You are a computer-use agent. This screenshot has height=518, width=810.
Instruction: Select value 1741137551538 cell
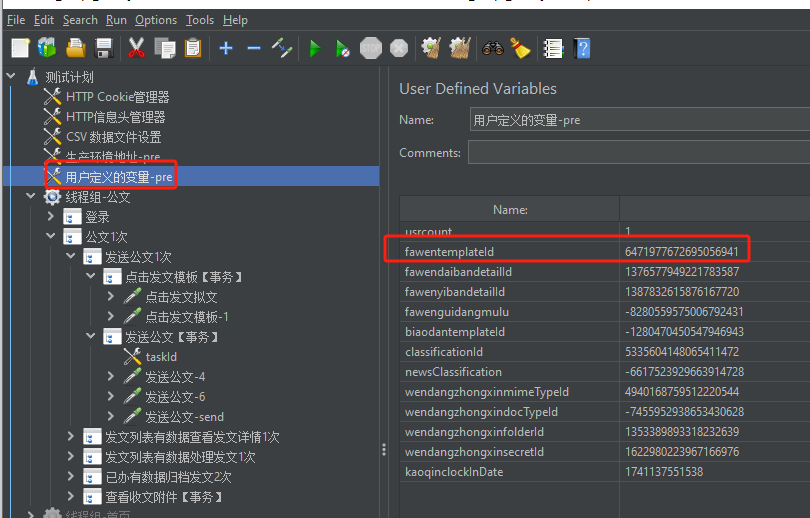(715, 472)
